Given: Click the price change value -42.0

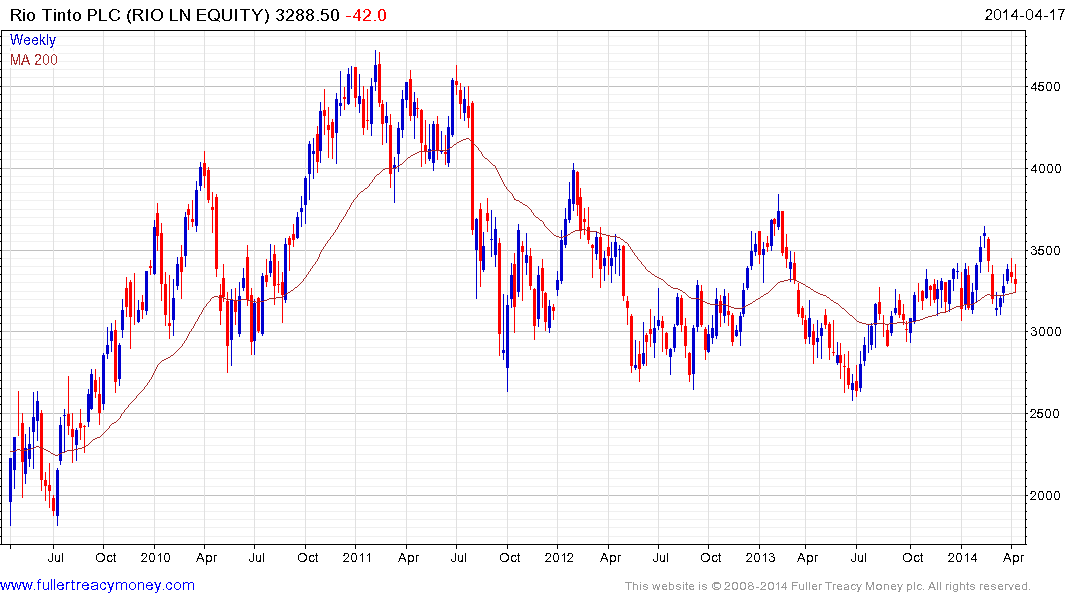Looking at the screenshot, I should tap(365, 15).
